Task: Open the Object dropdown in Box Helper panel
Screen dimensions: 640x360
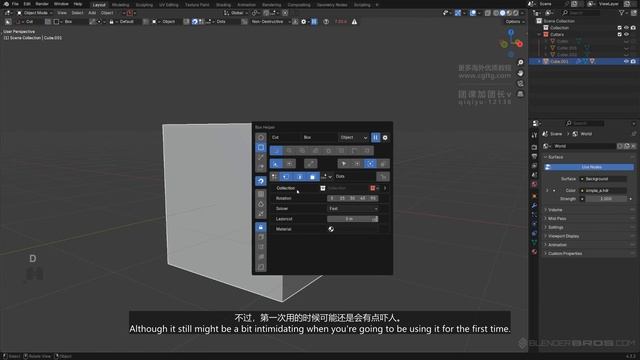Action: click(353, 138)
